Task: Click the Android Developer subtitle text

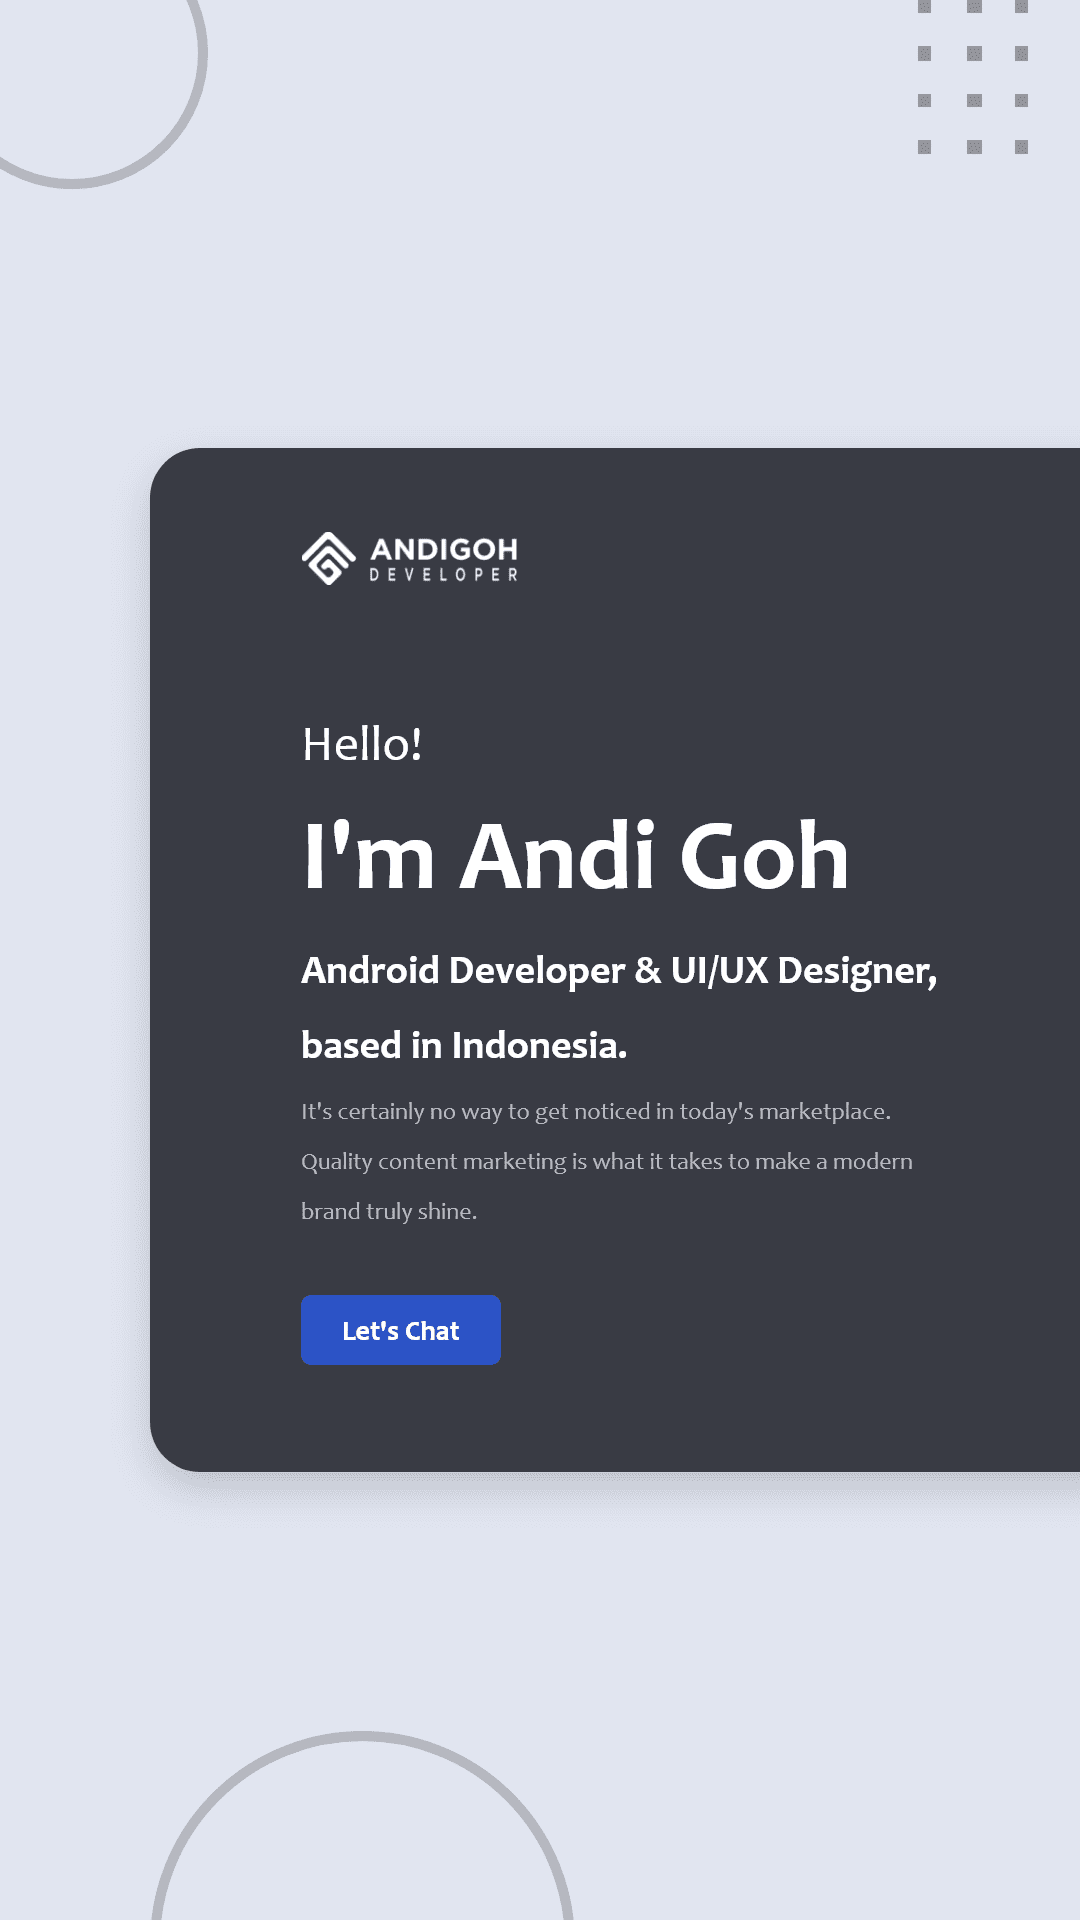Action: [x=463, y=971]
